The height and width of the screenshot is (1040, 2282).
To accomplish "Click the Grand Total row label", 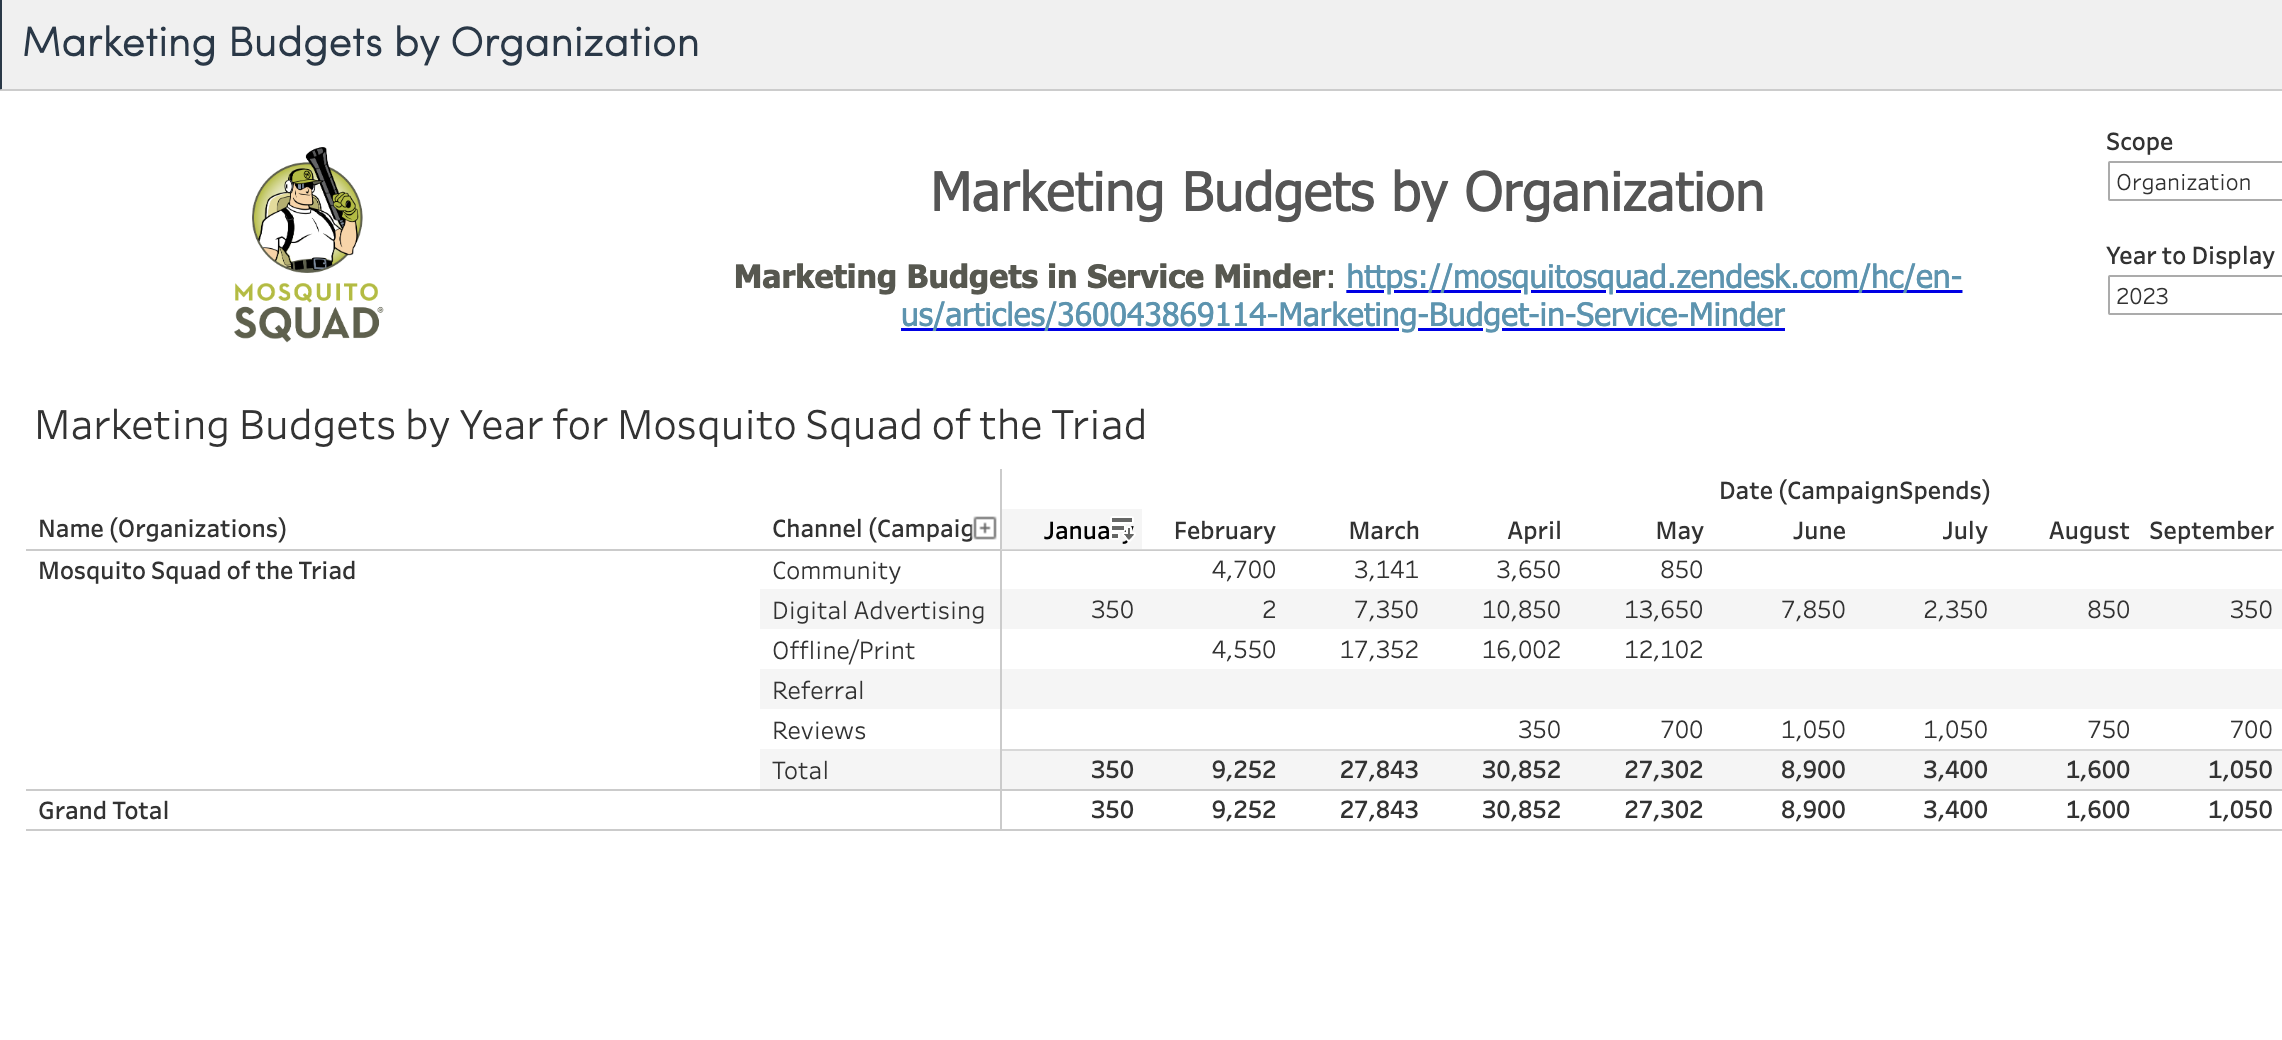I will pyautogui.click(x=103, y=810).
